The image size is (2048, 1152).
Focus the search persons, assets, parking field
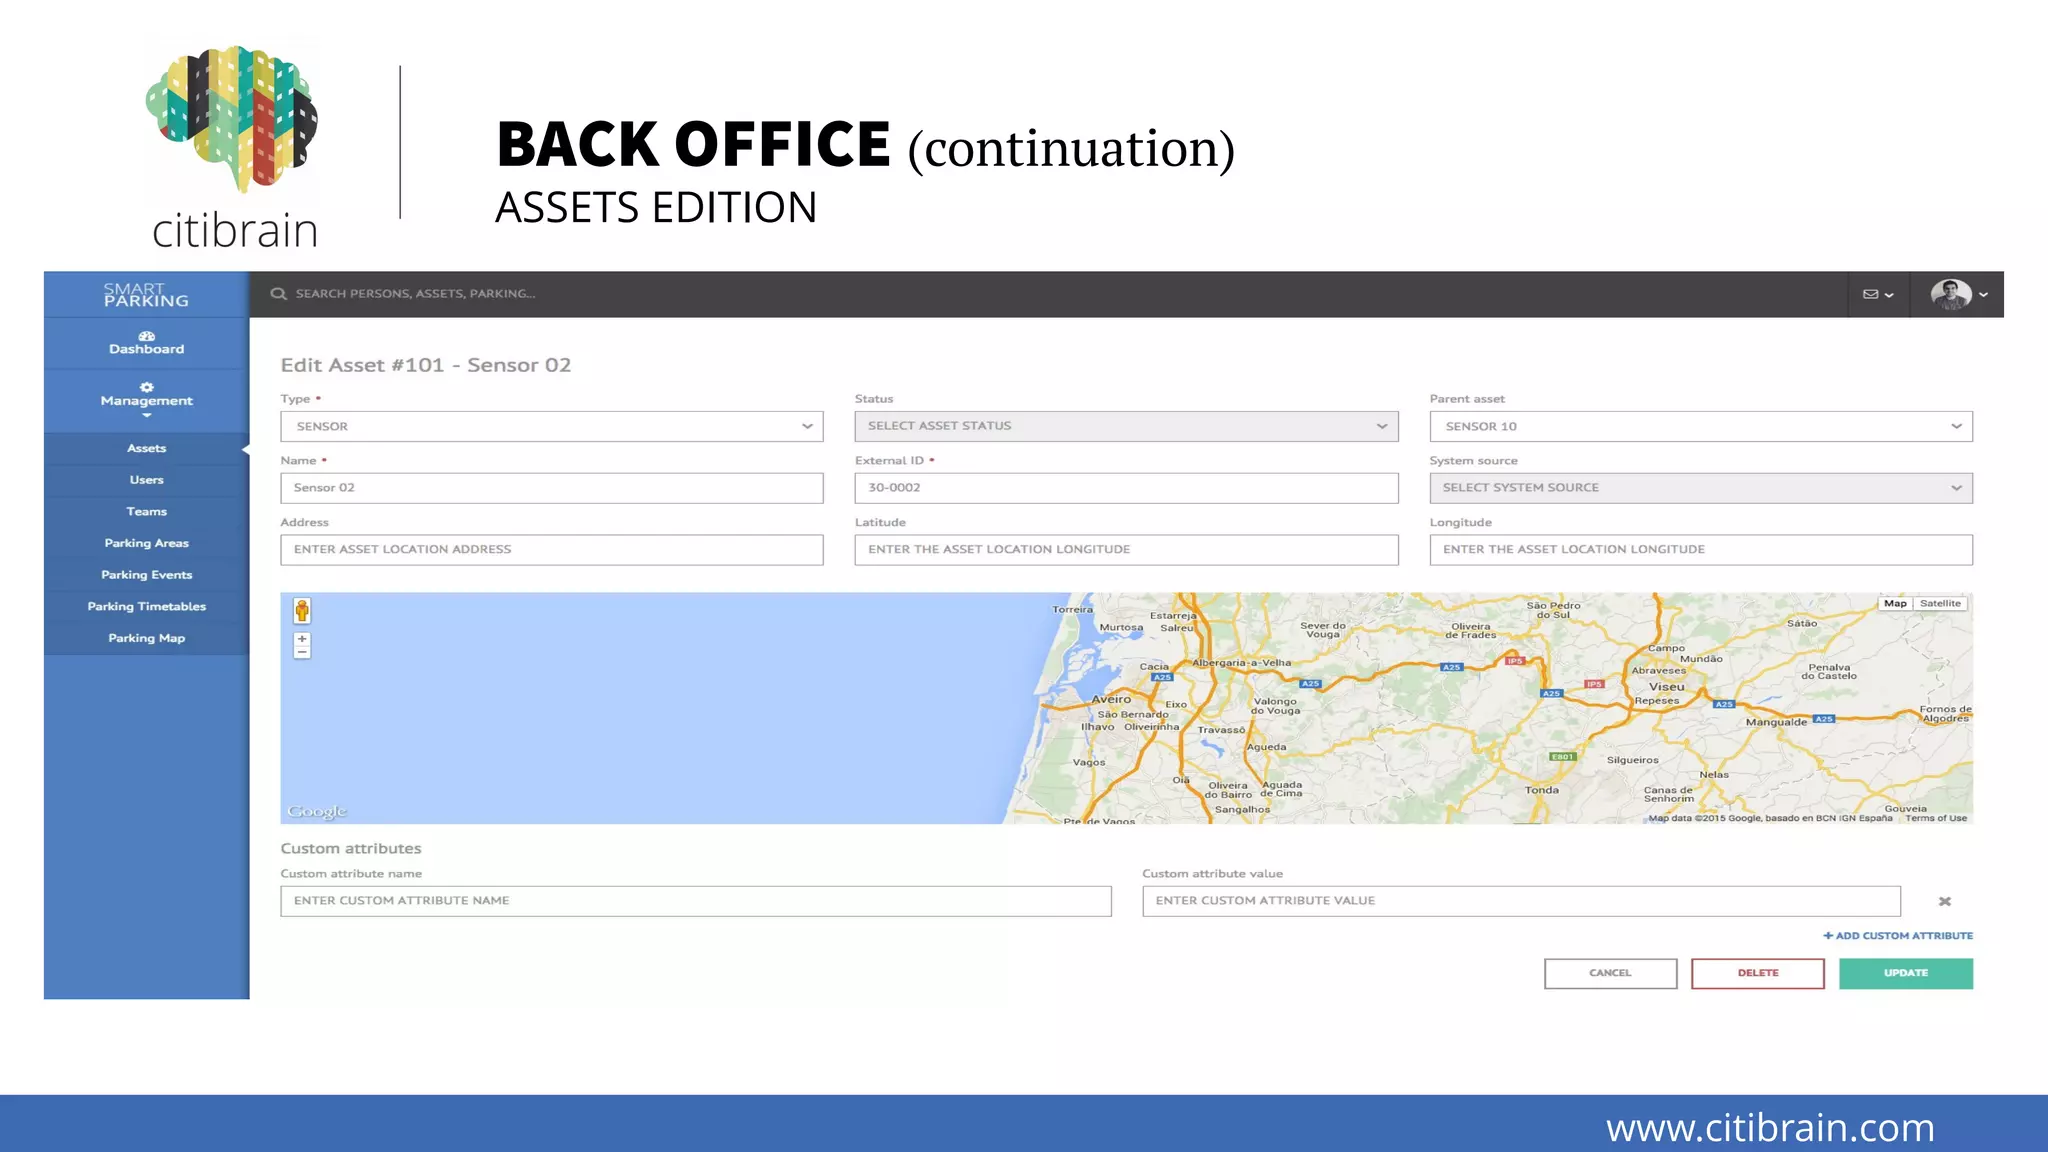[415, 294]
